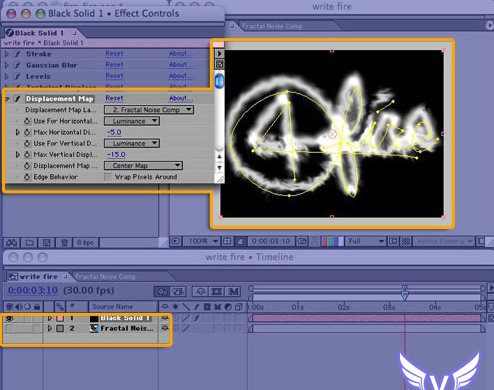Click the draft 3D button in timeline
Image resolution: width=494 pixels, height=390 pixels.
click(x=178, y=292)
